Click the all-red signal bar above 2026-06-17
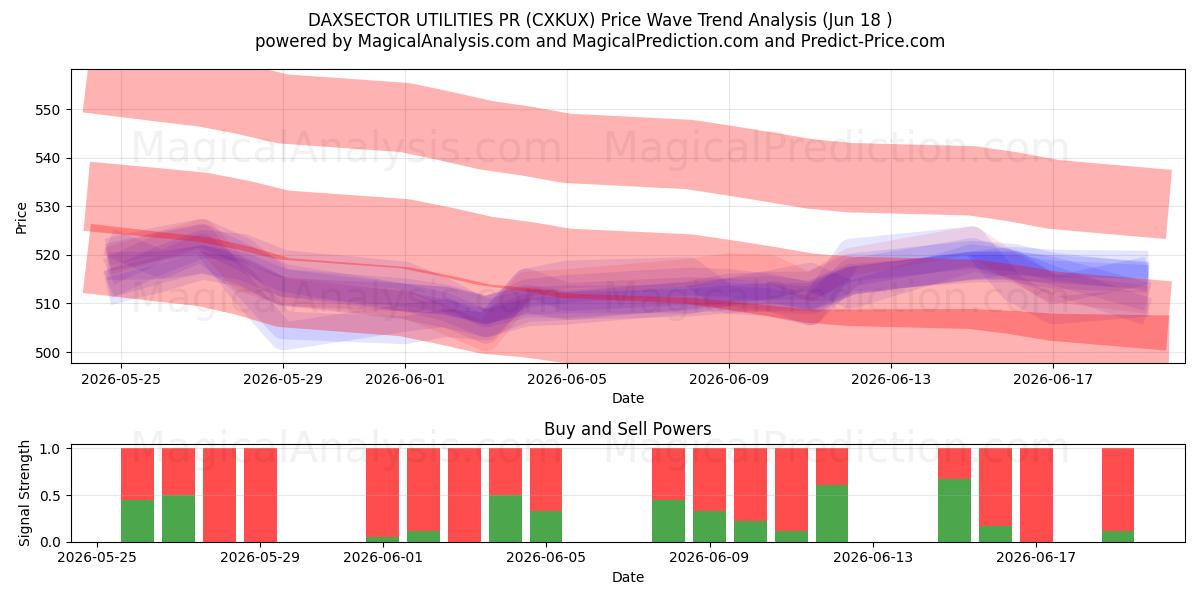Screen dimensions: 1200x600 click(1036, 495)
